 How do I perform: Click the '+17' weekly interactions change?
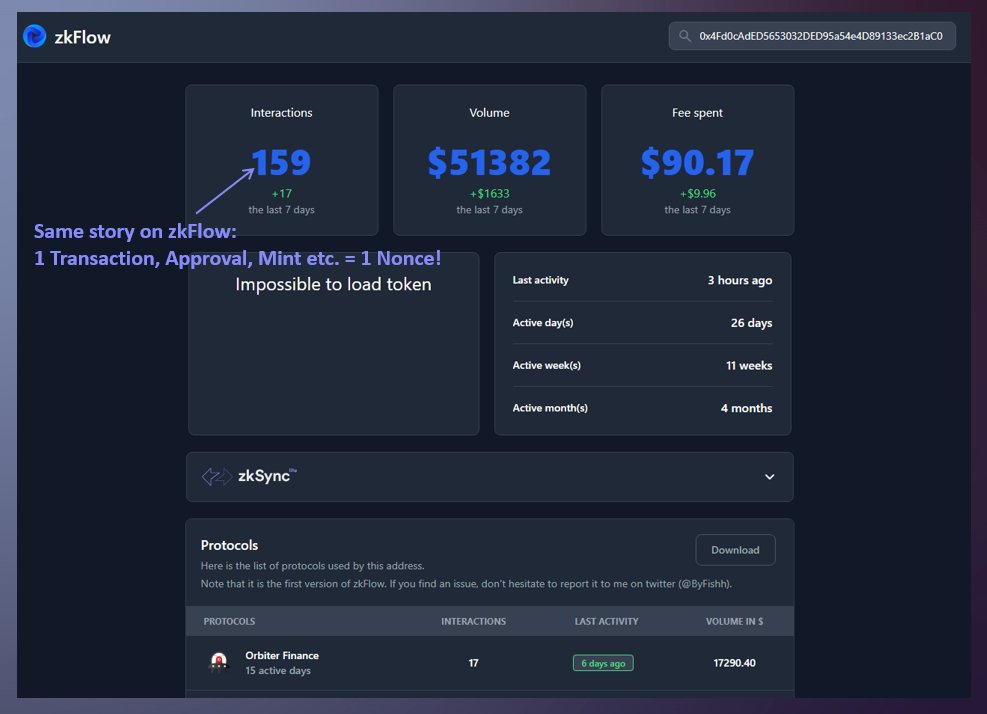[281, 193]
